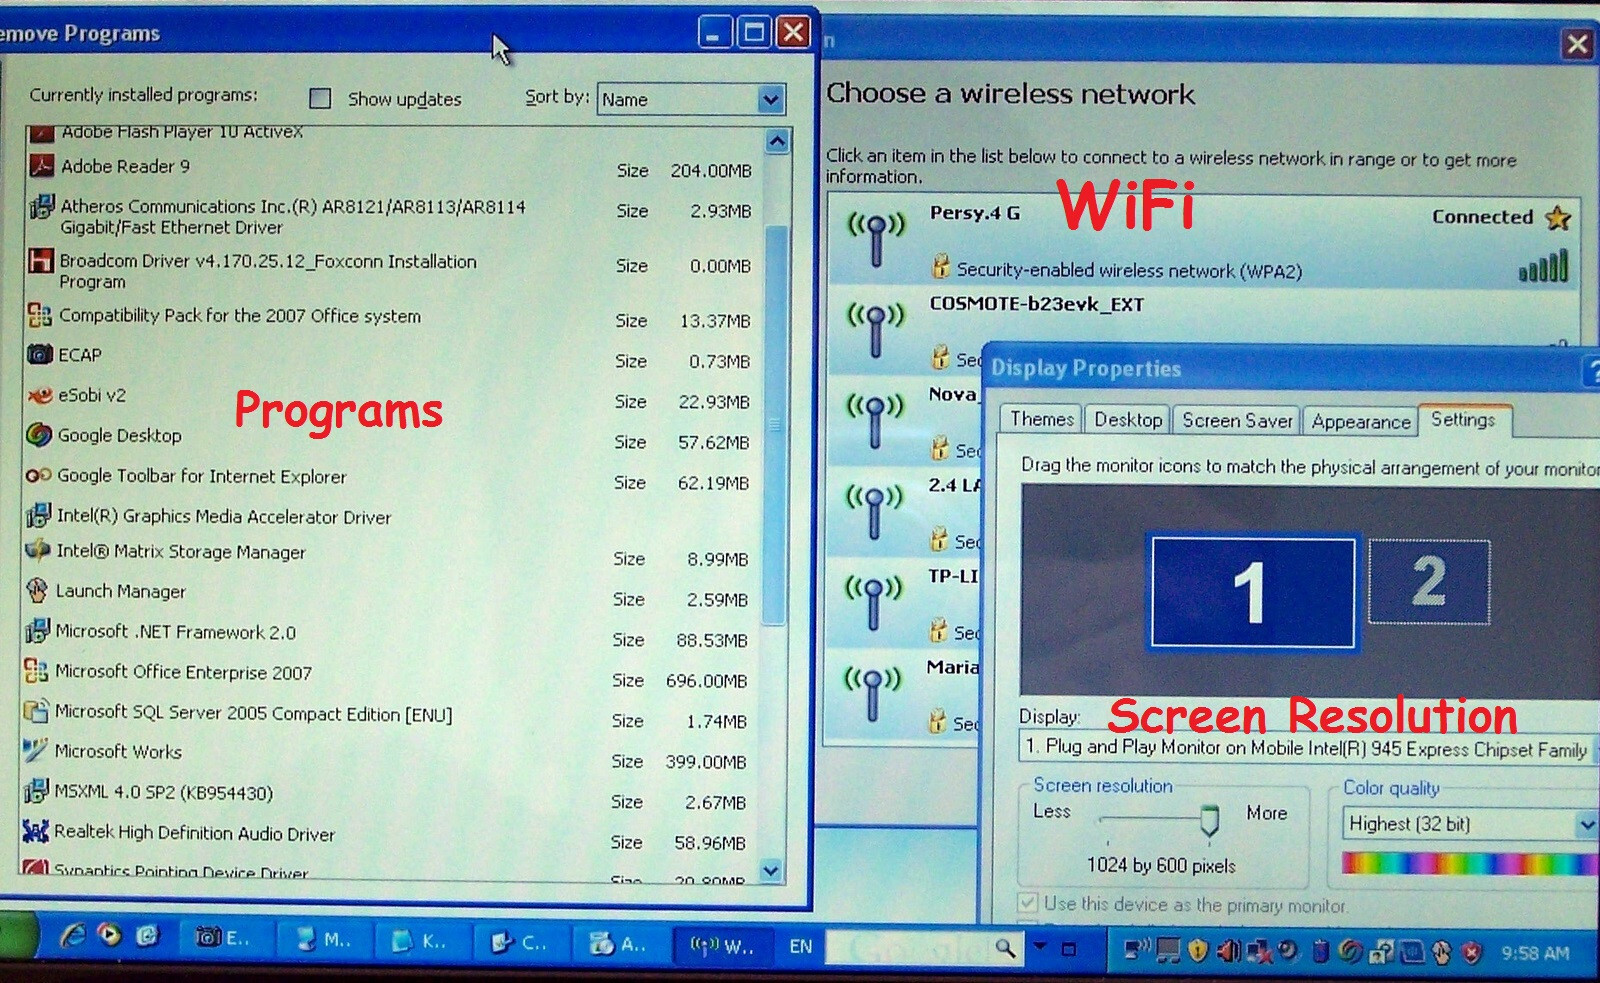Click the Intel Matrix Storage Manager icon
1600x983 pixels.
pyautogui.click(x=37, y=551)
